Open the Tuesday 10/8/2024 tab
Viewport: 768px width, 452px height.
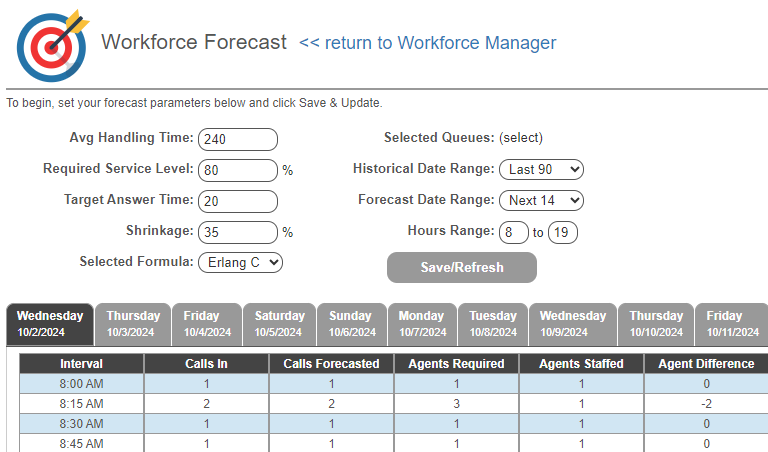pos(493,324)
